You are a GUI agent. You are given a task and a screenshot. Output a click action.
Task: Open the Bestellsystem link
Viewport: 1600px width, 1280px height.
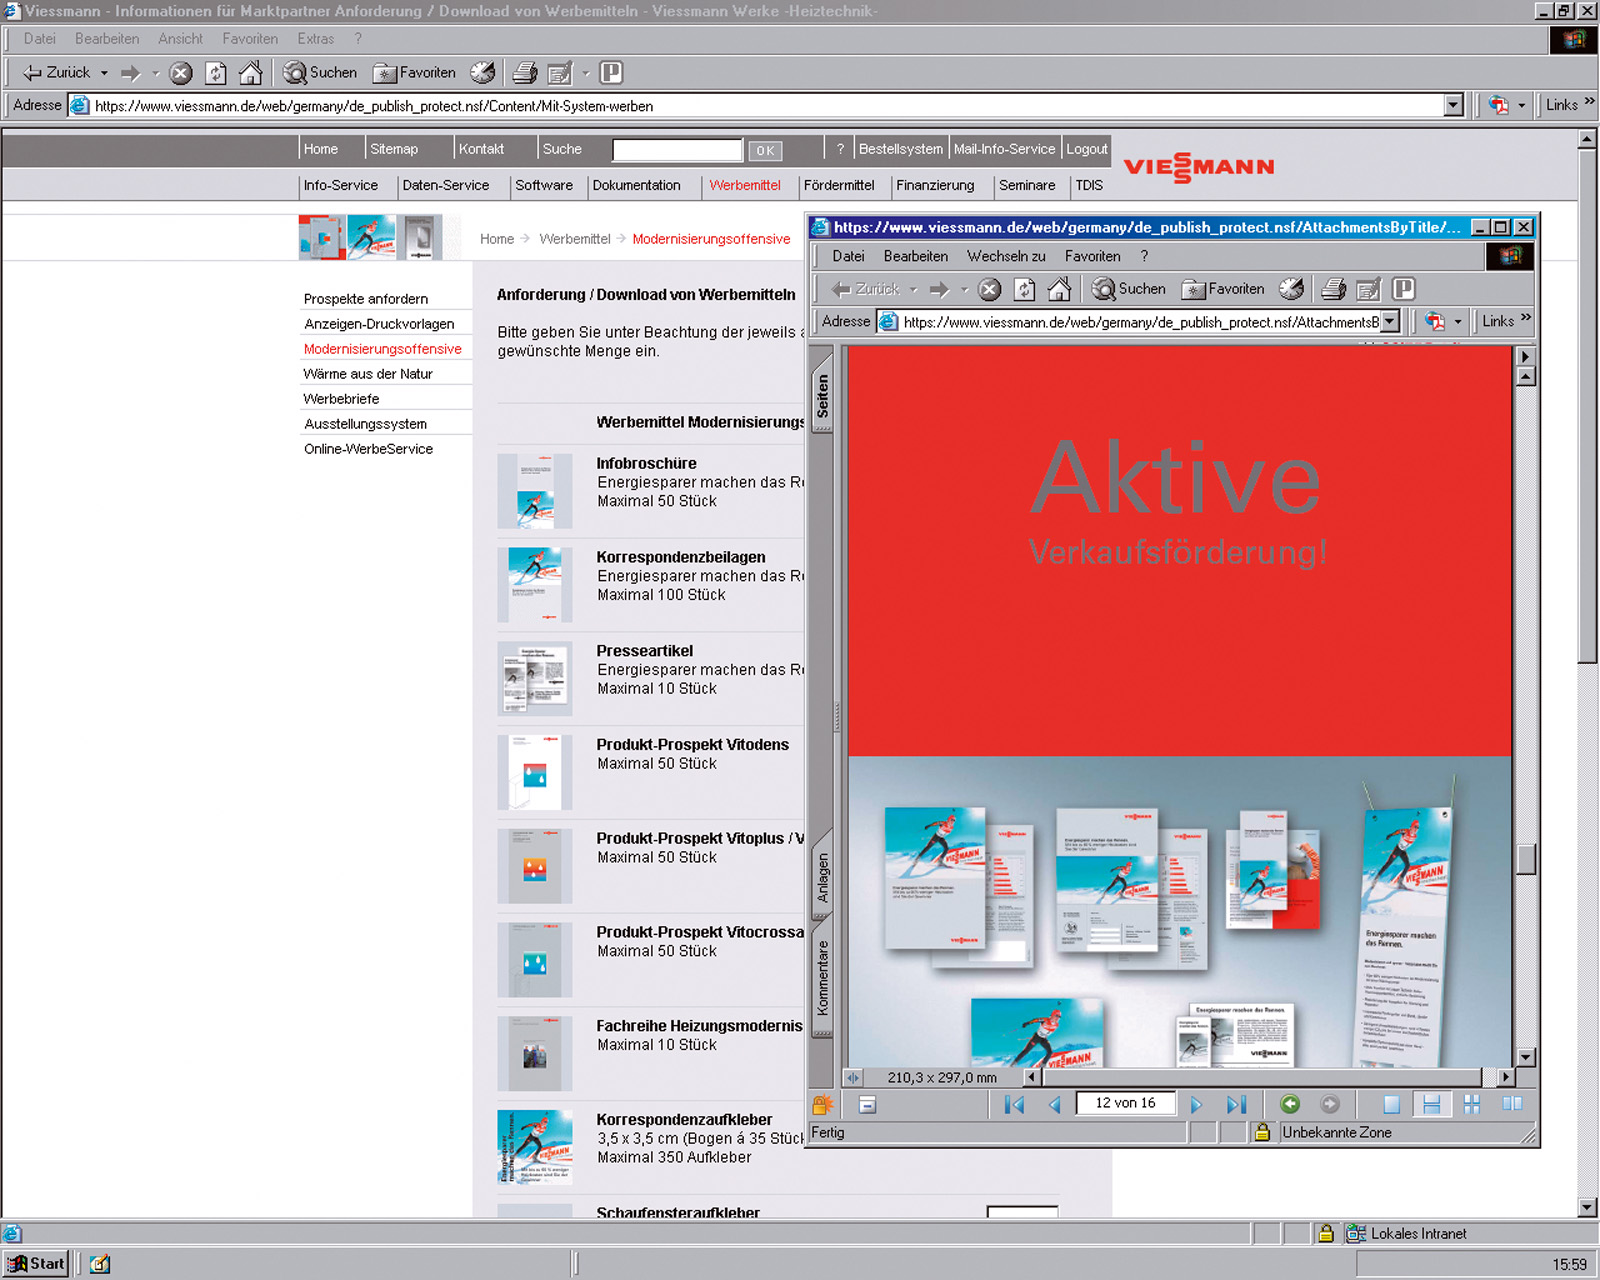(x=900, y=149)
